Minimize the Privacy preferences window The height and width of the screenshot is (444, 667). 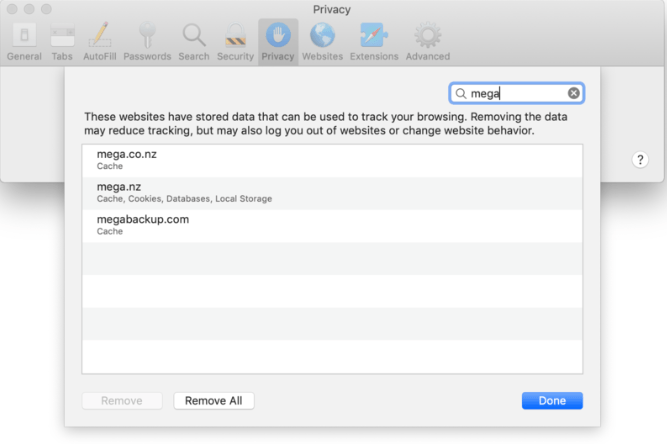29,9
